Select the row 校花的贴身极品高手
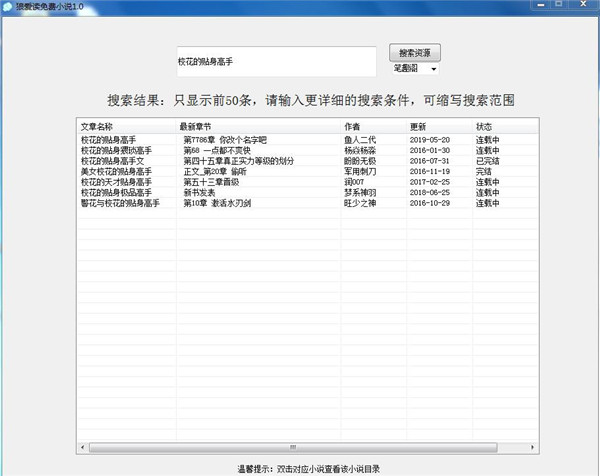The image size is (600, 476). click(x=308, y=192)
